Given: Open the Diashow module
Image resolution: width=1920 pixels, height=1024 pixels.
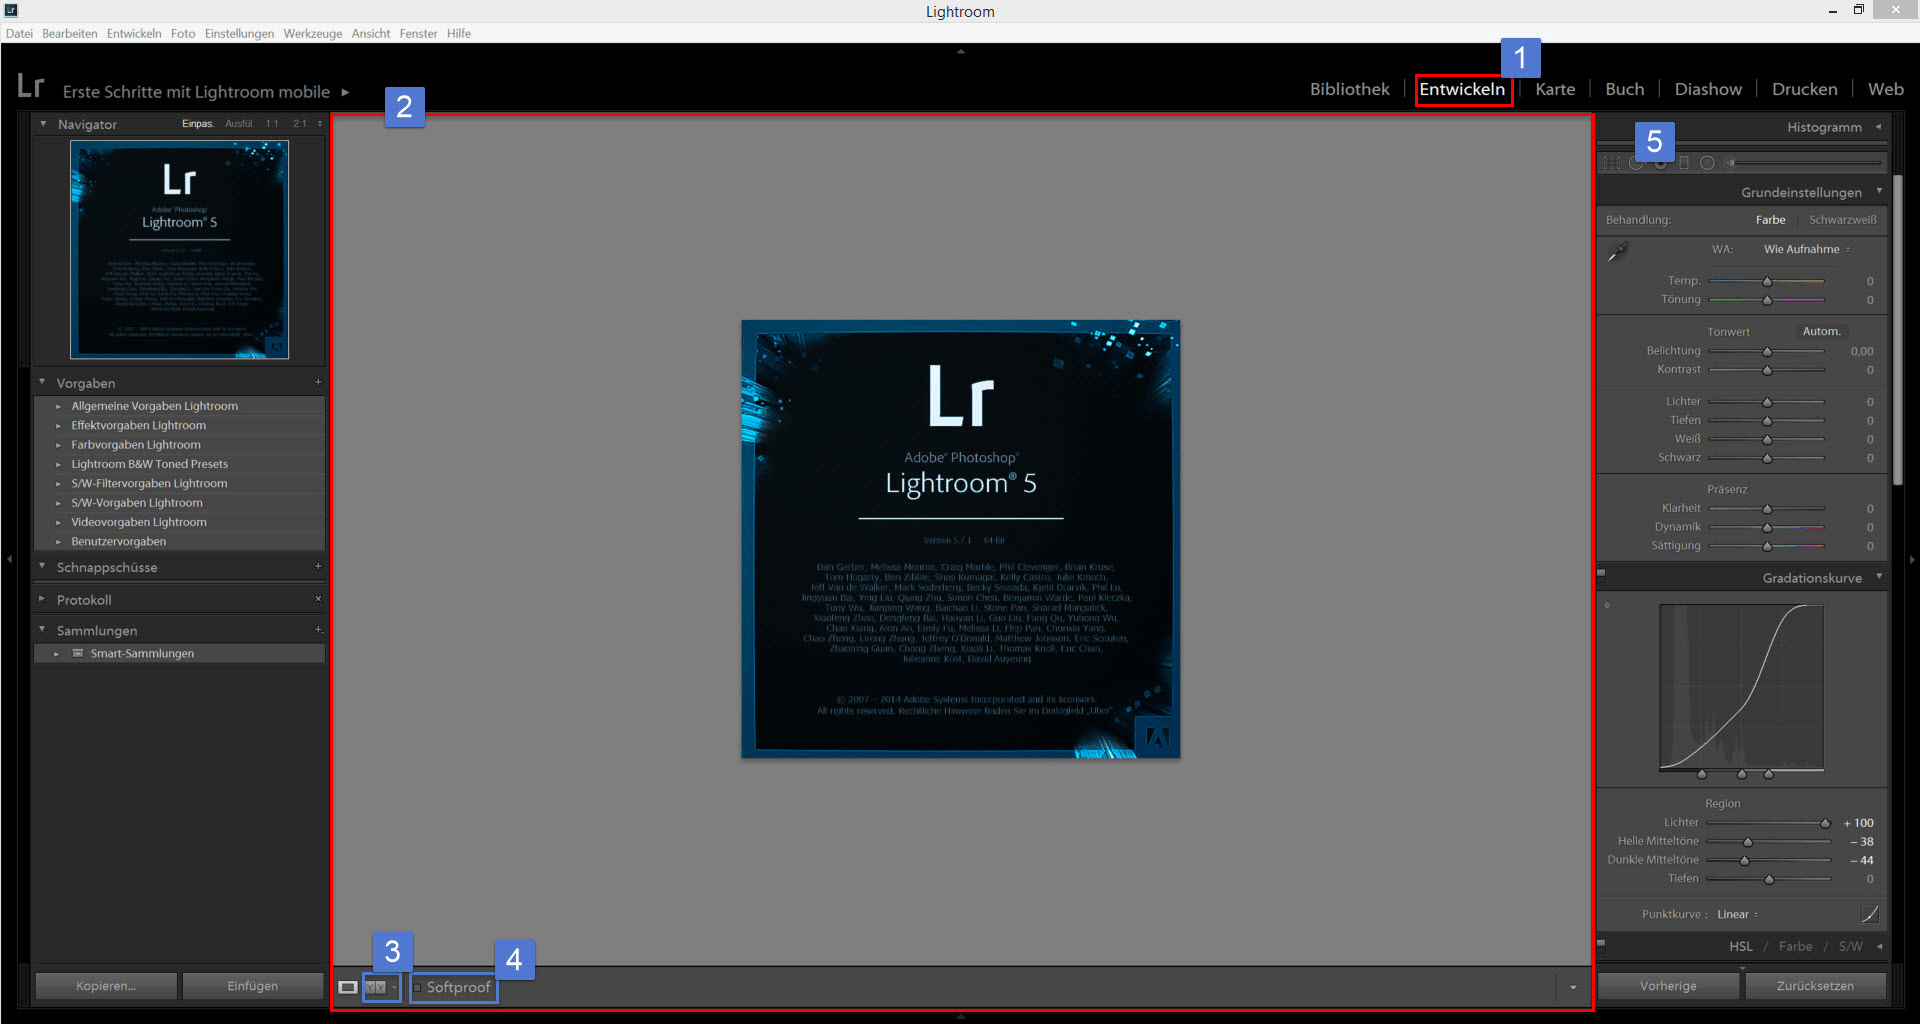Looking at the screenshot, I should 1708,89.
